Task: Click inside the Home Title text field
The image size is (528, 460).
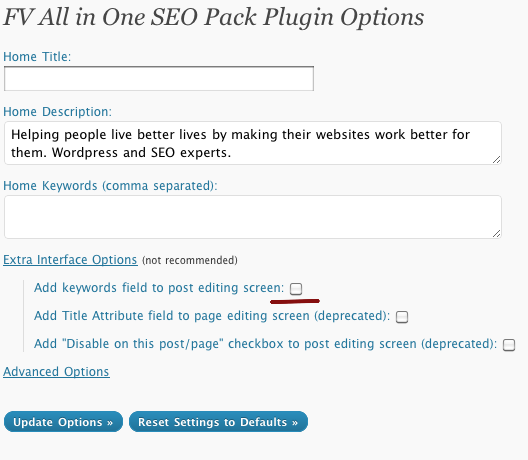Action: [x=159, y=78]
